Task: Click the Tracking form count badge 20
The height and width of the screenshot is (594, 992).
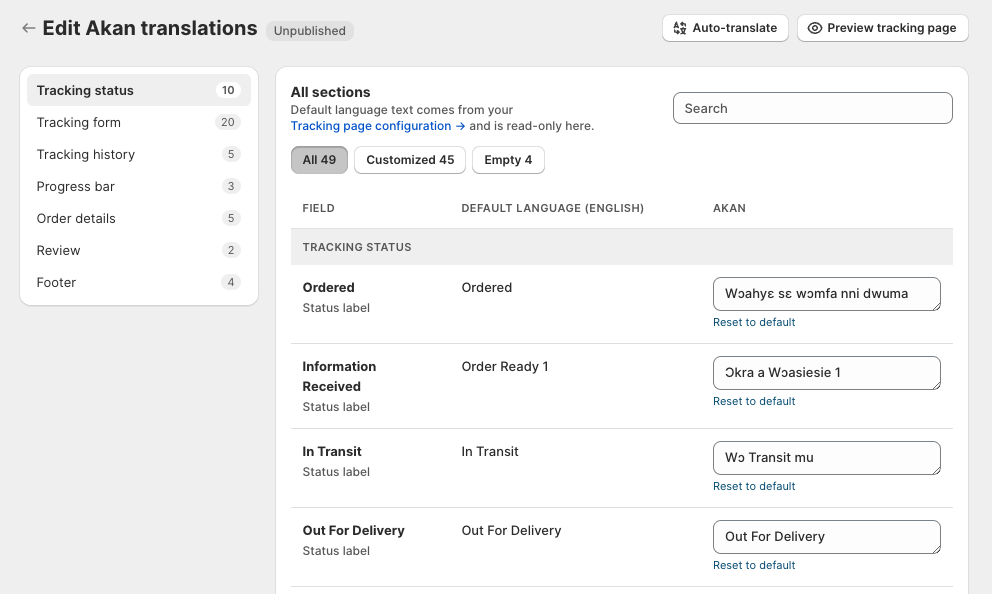Action: click(x=228, y=122)
